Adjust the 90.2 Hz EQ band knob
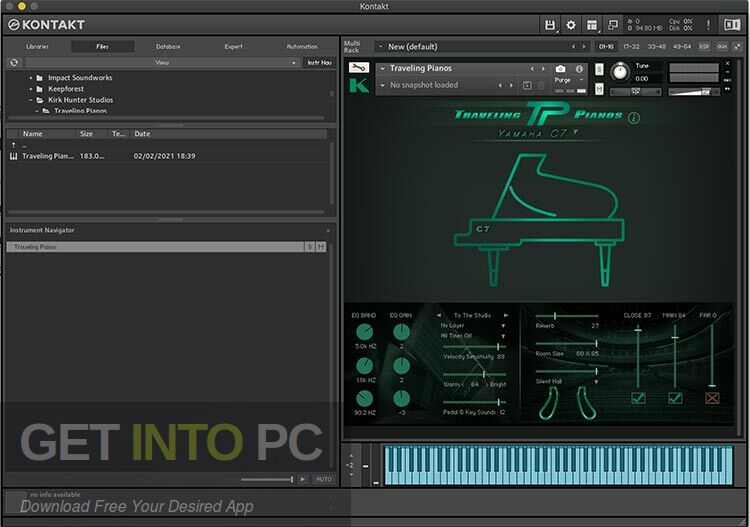 pos(364,398)
